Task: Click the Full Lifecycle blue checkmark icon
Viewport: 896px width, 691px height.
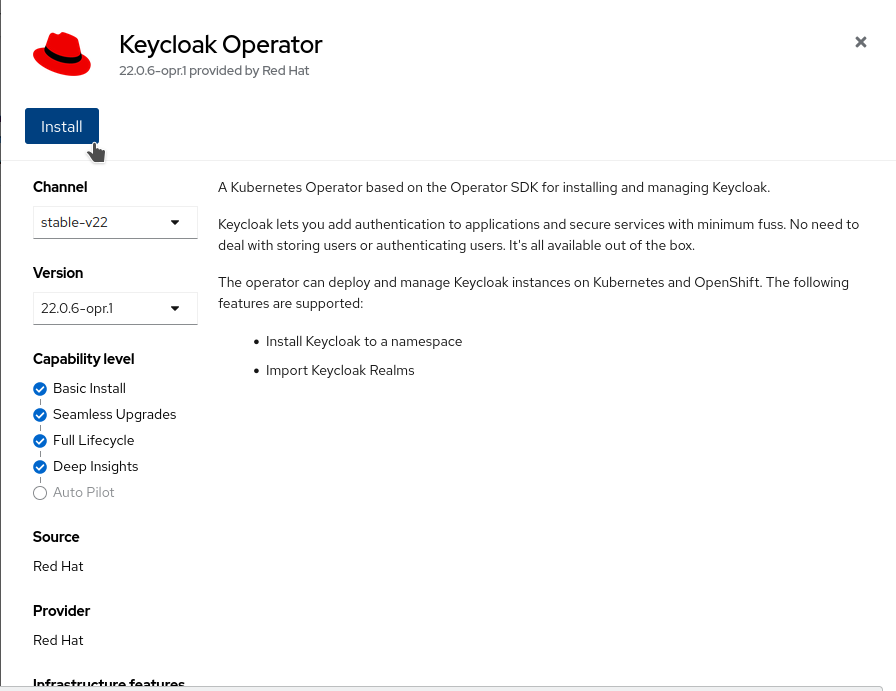Action: point(40,440)
